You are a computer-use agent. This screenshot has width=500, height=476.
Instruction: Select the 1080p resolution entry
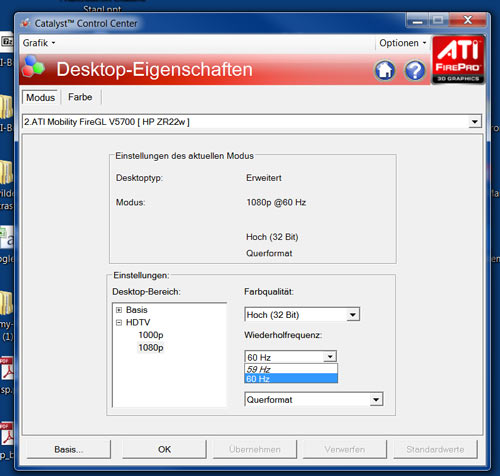point(151,348)
